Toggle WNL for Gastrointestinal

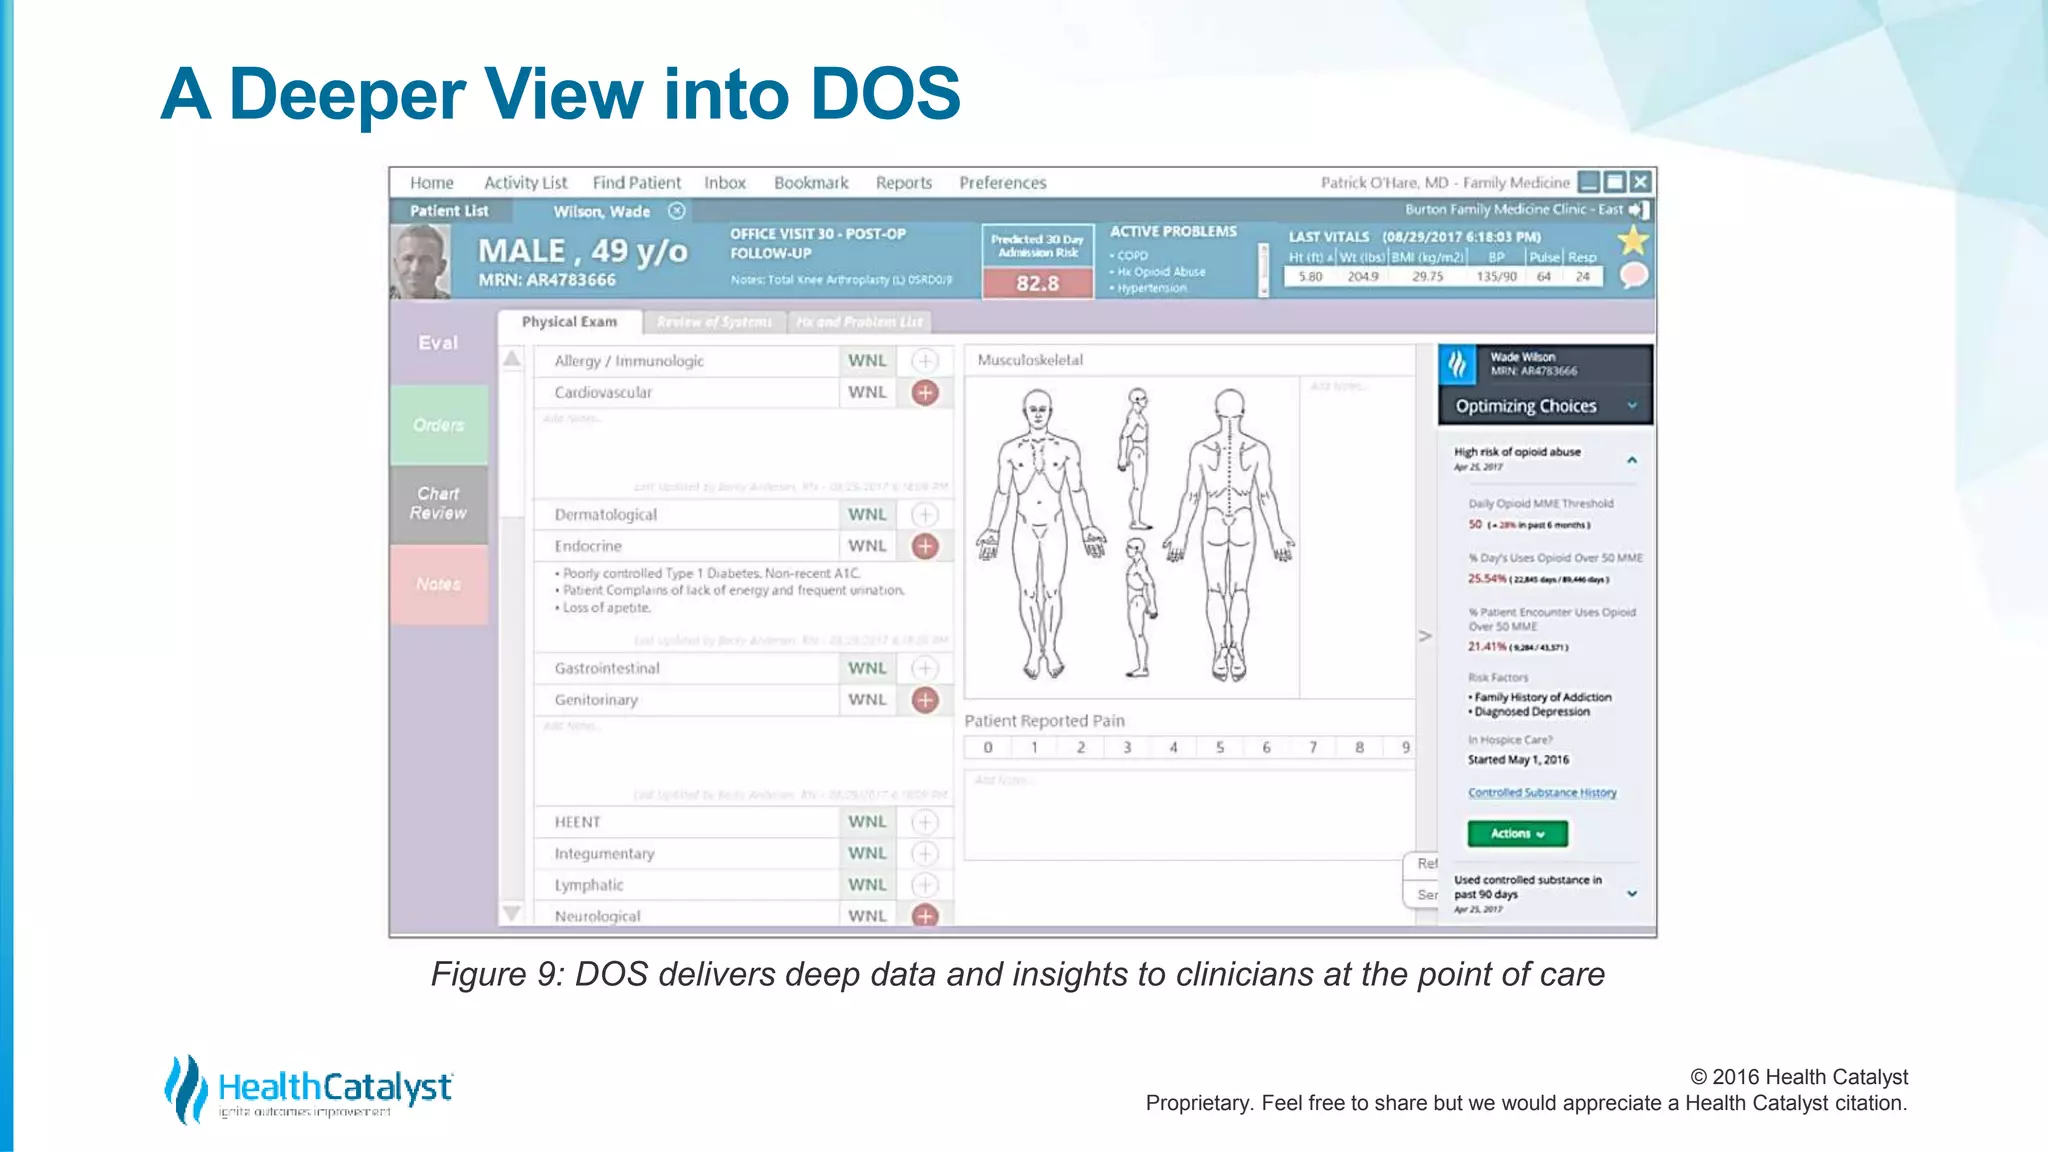coord(867,668)
